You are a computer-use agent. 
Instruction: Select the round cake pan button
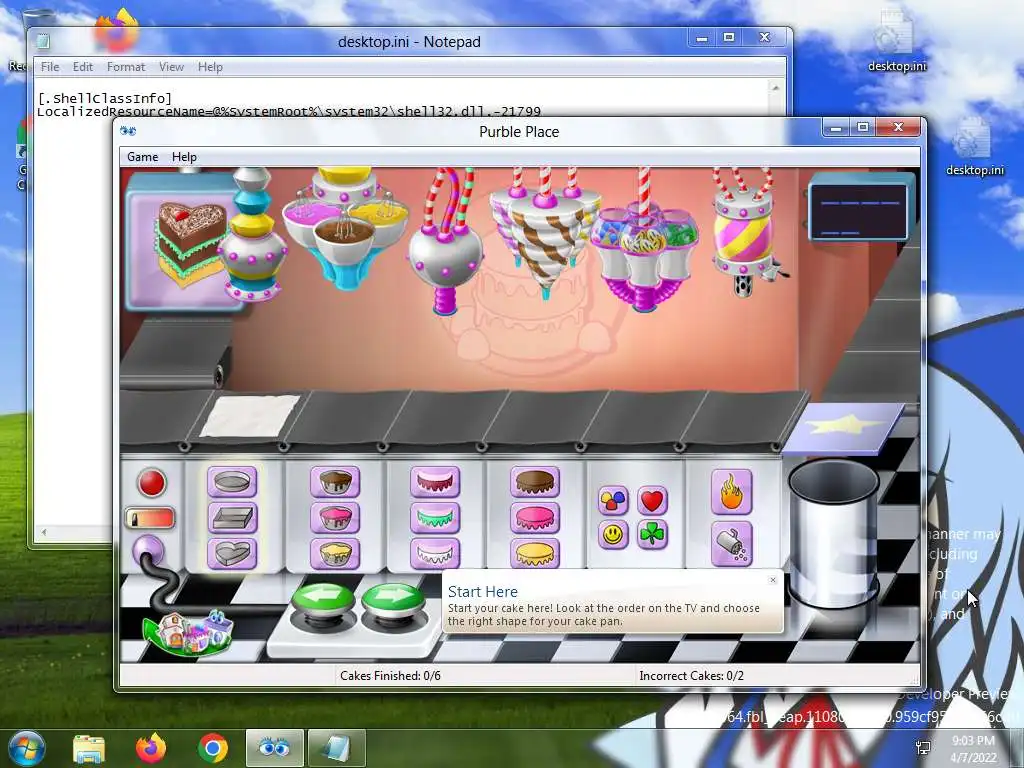pyautogui.click(x=232, y=482)
